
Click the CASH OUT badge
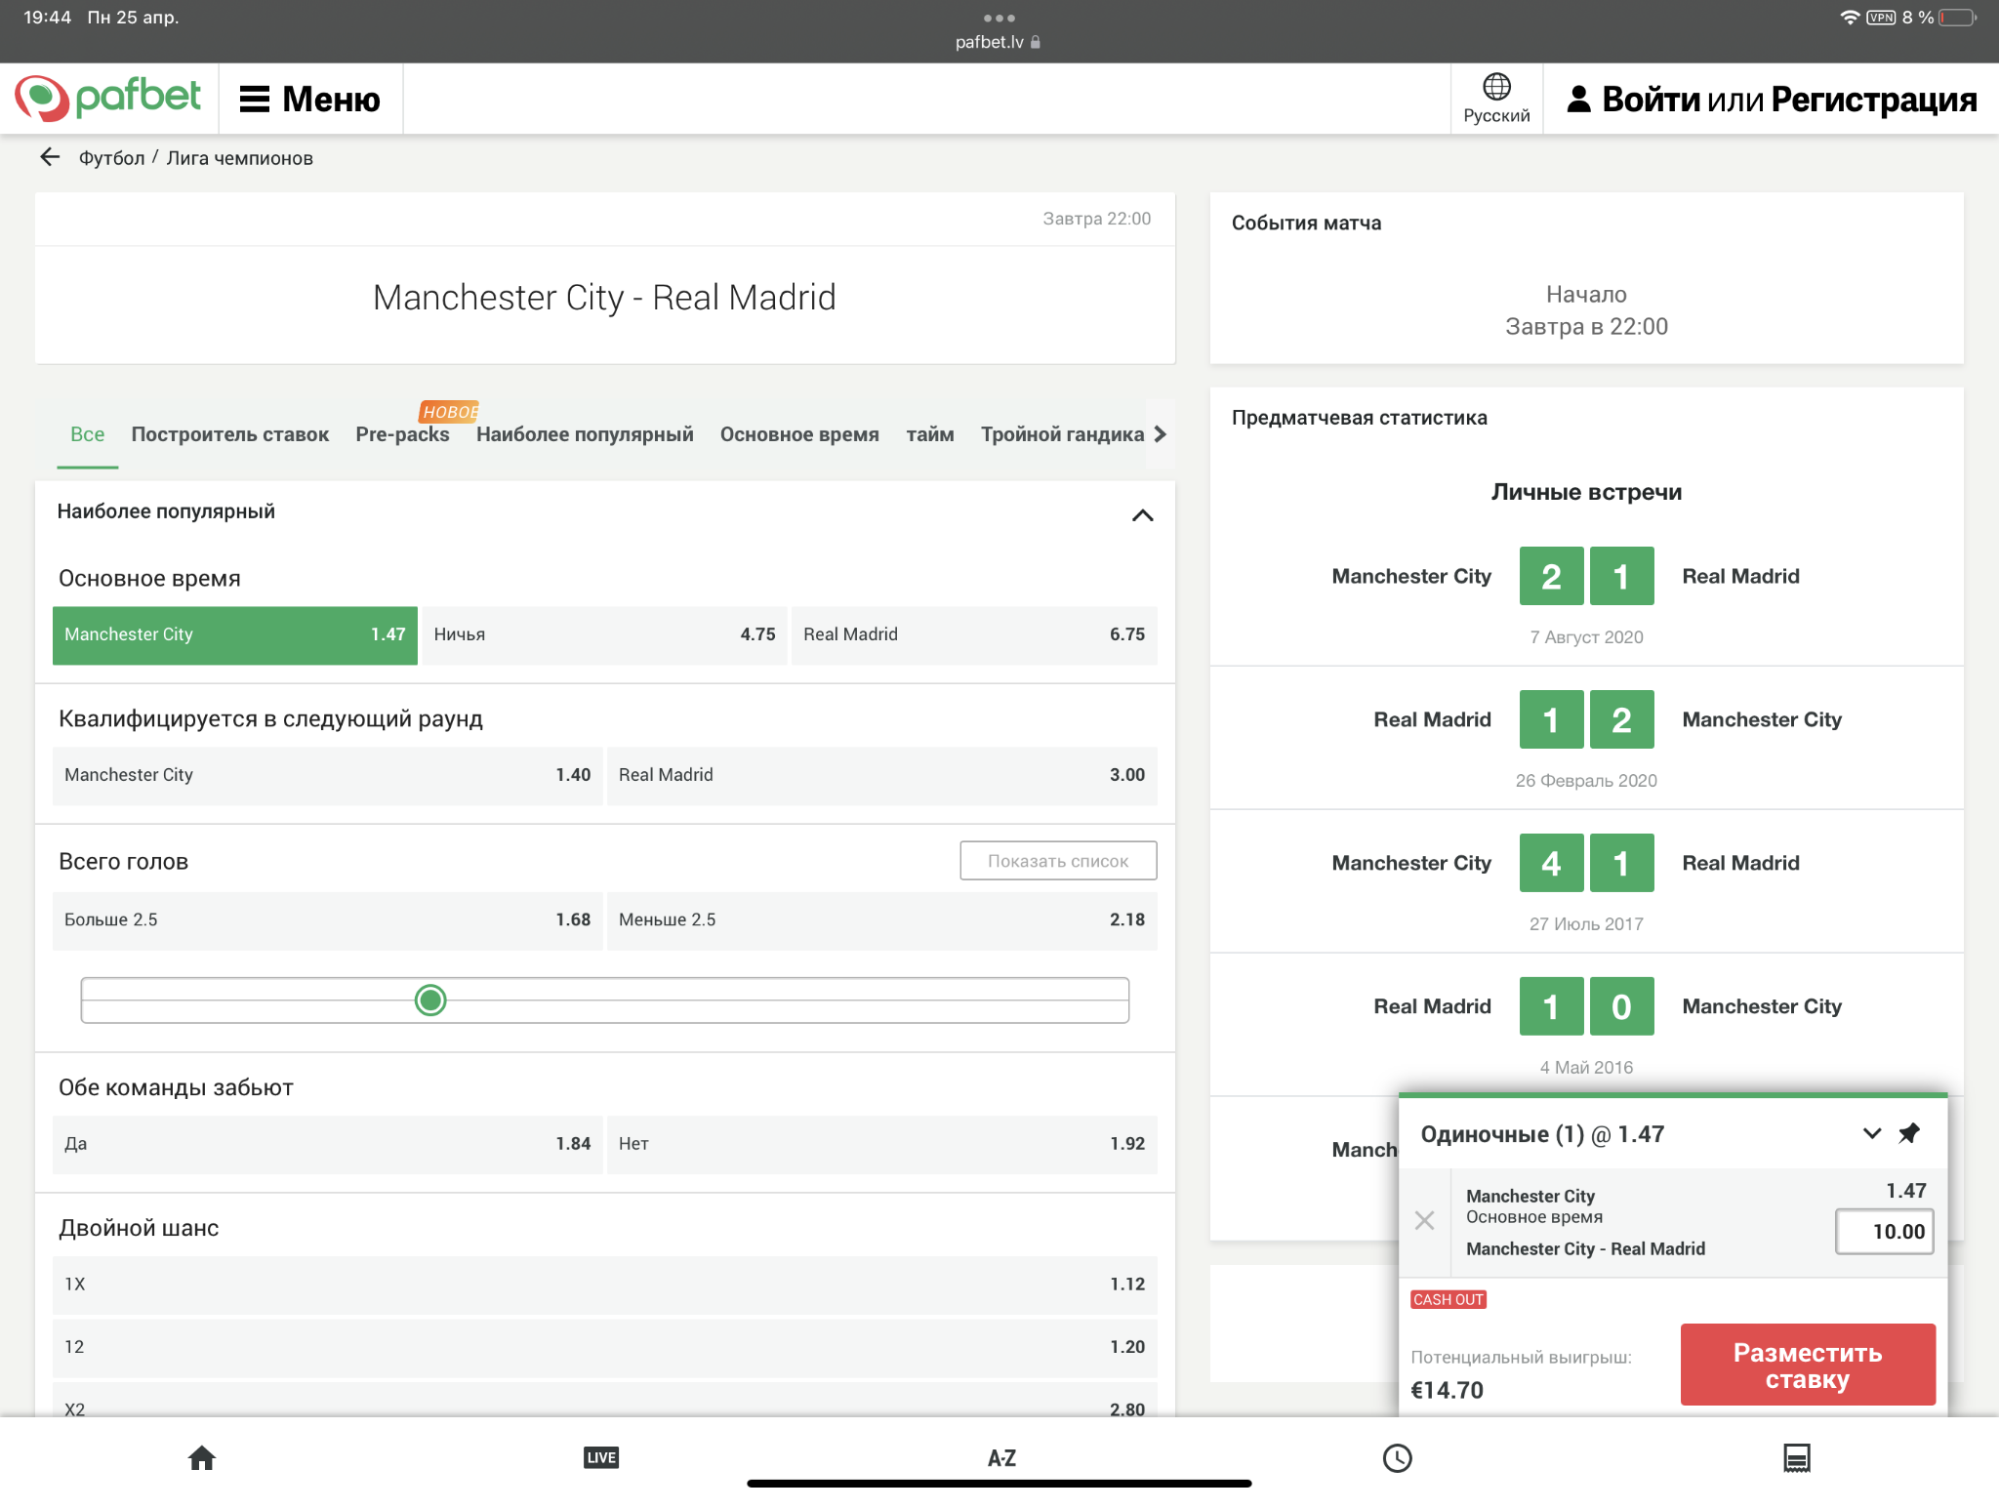pyautogui.click(x=1448, y=1300)
